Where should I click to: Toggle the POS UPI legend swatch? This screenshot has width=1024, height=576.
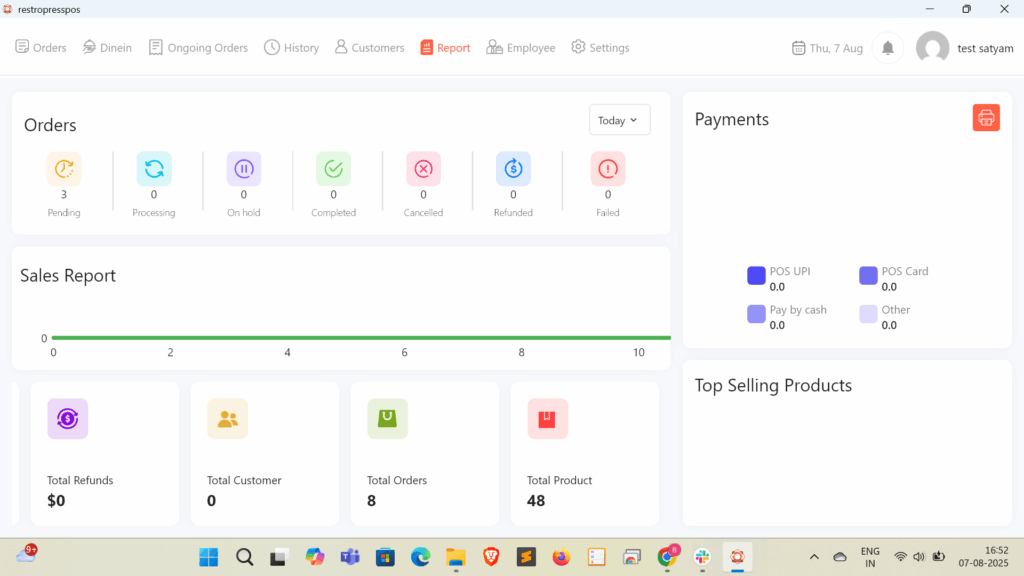(756, 275)
